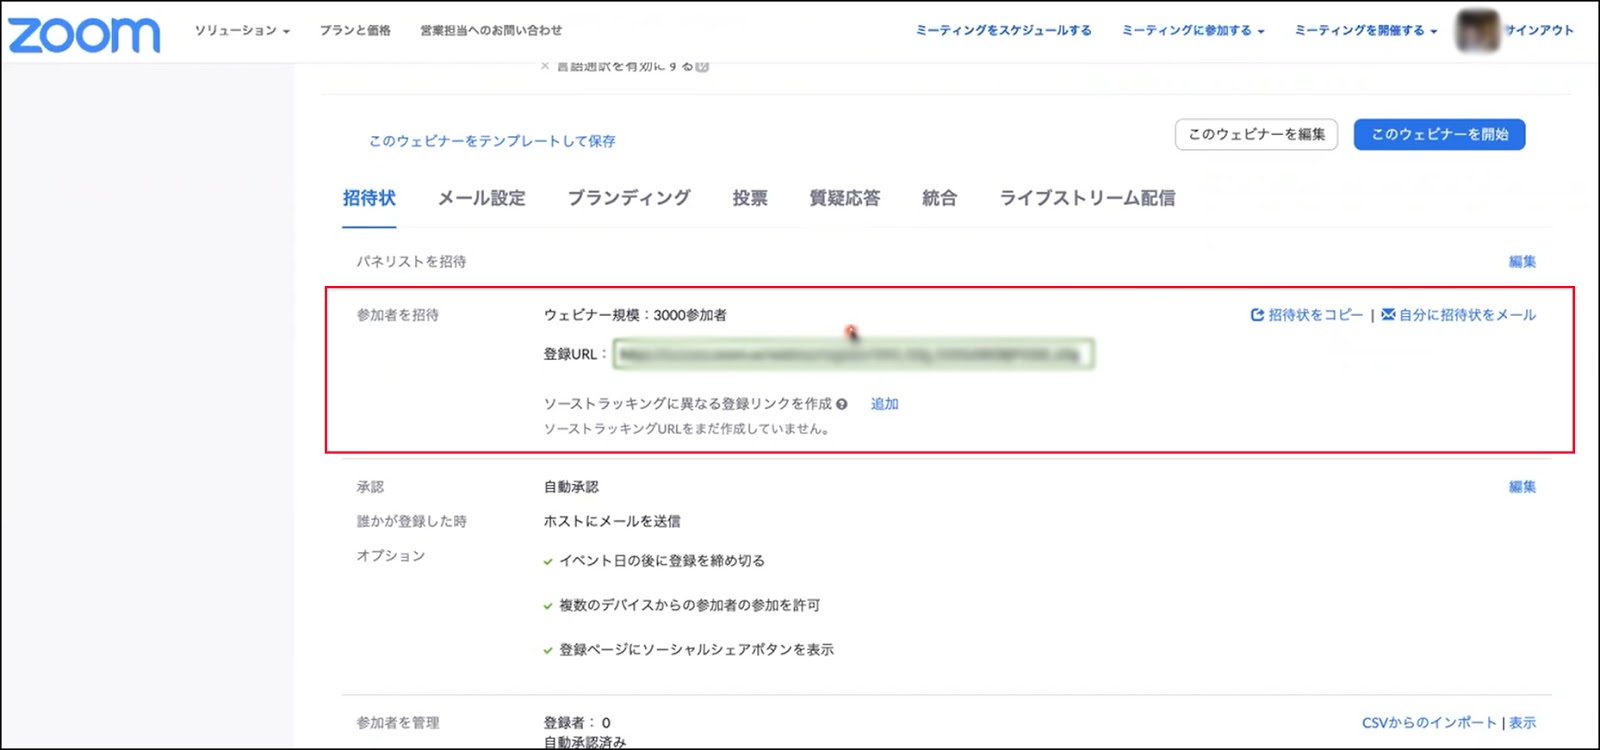Click ウェビナー規模：3000参加者 text

pos(635,315)
